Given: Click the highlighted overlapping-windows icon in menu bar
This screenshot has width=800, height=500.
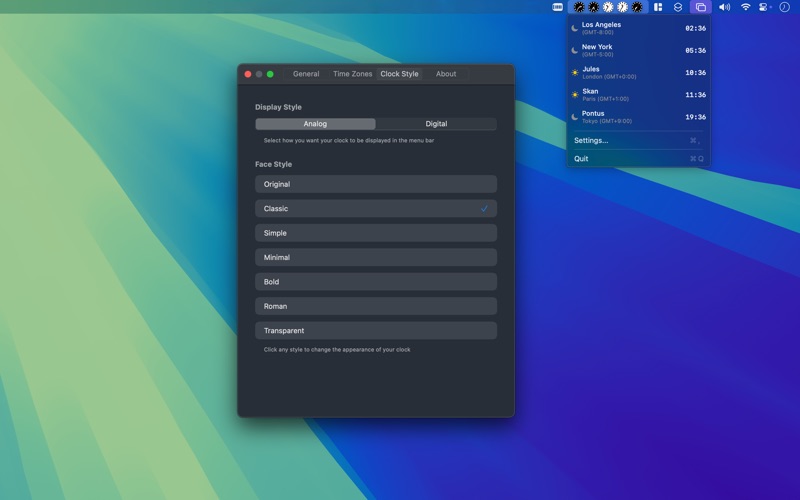Looking at the screenshot, I should tap(701, 7).
